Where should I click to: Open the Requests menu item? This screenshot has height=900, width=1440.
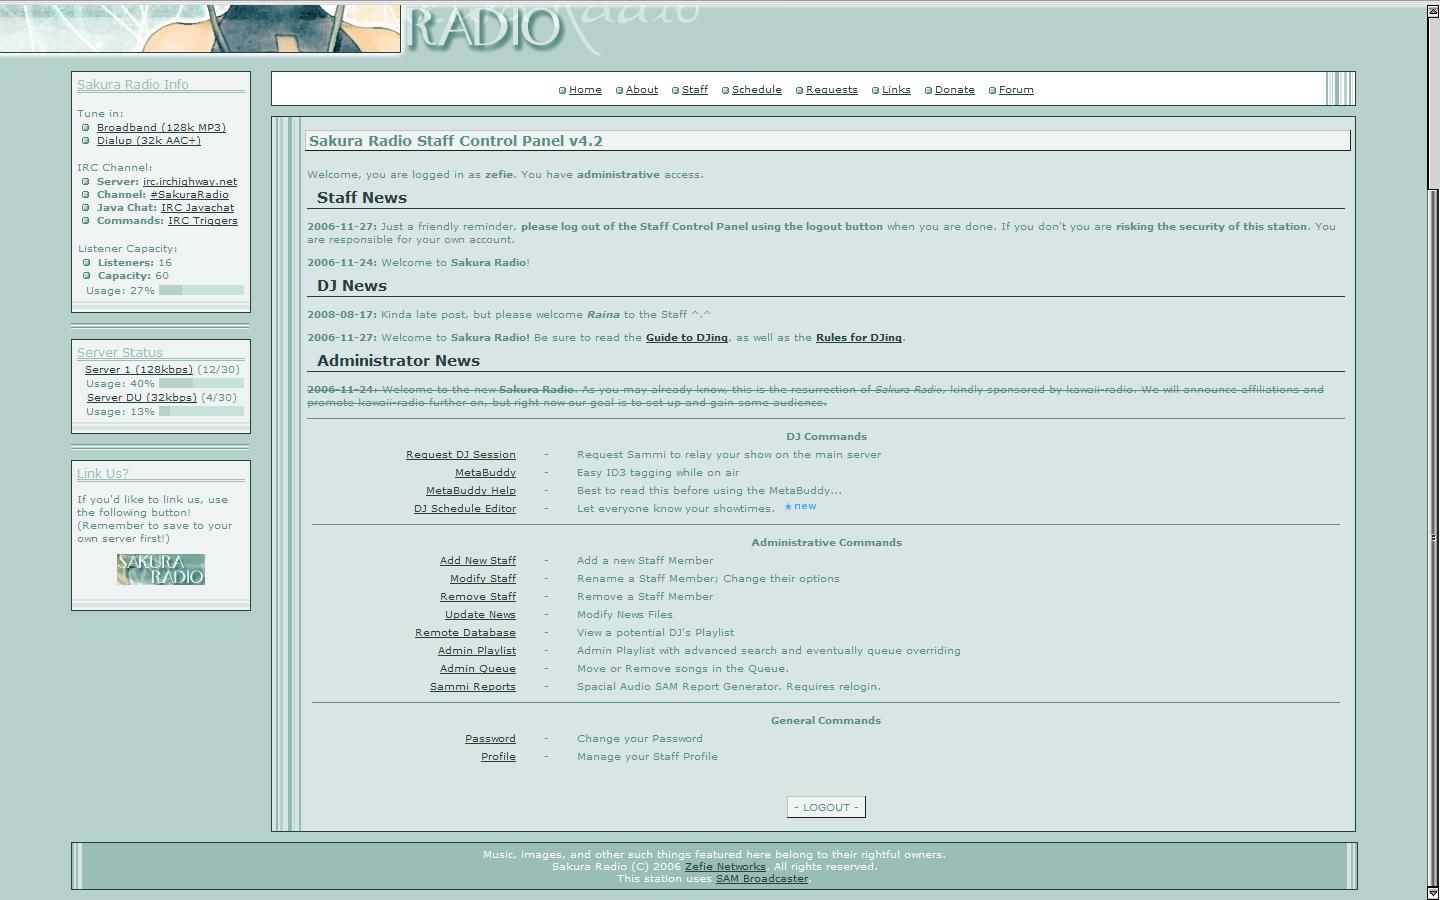tap(831, 90)
